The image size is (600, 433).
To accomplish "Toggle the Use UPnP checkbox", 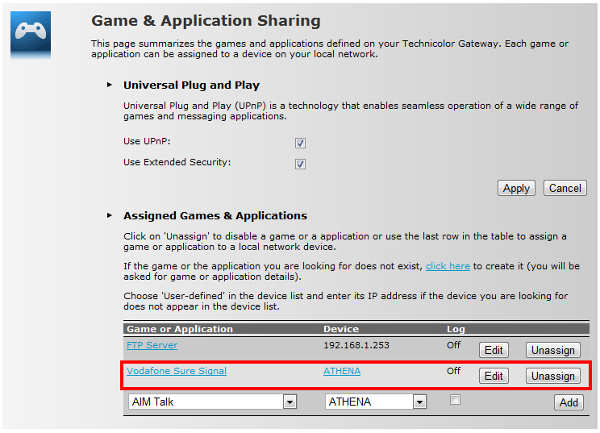I will pos(300,143).
